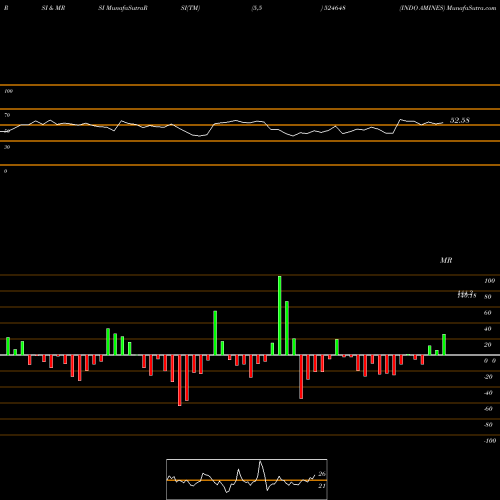Screen dimensions: 500x500
Task: Click the MR axis label -100
Action: (x=490, y=441)
